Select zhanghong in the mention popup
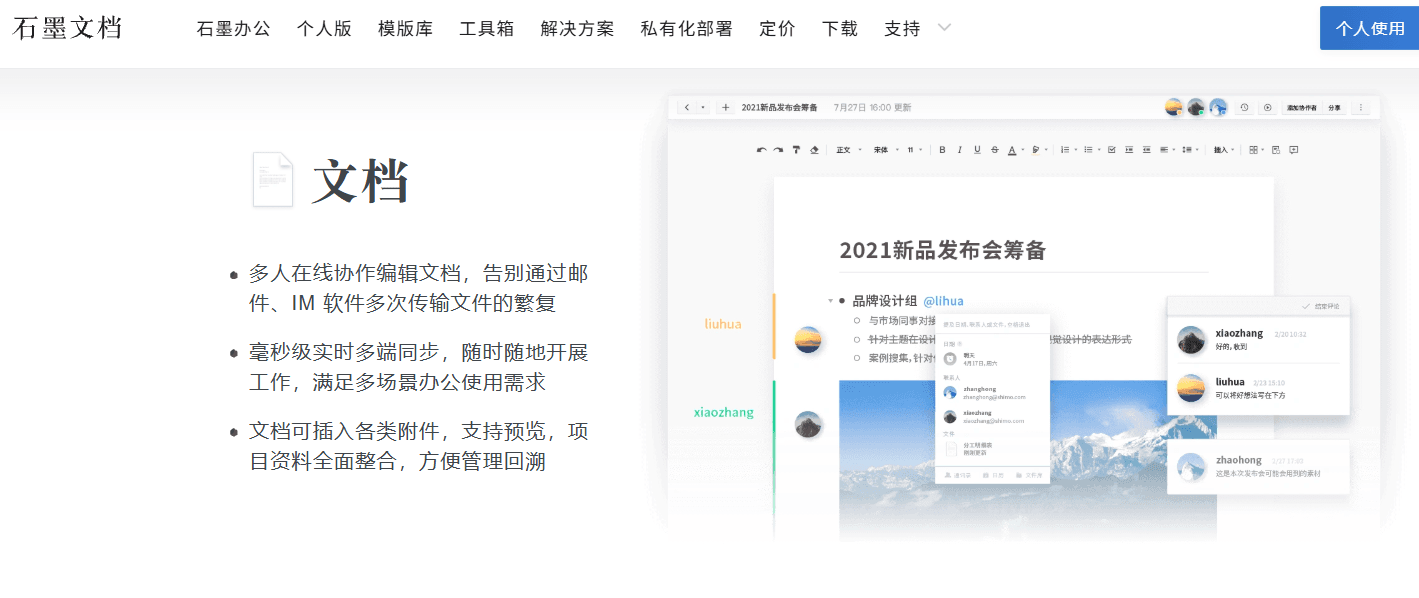The width and height of the screenshot is (1419, 598). coord(992,392)
